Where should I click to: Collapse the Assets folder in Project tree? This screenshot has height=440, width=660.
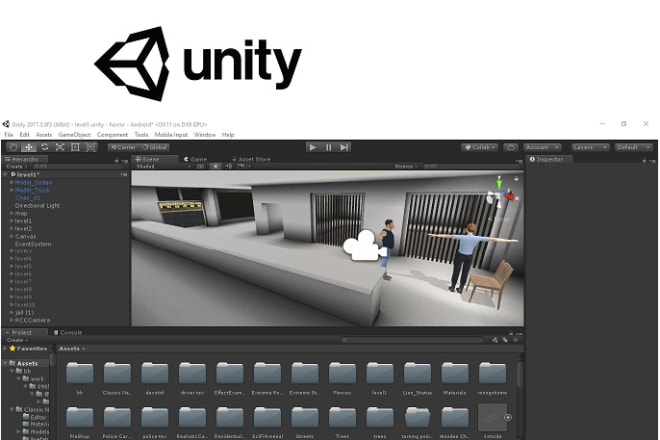[x=5, y=363]
